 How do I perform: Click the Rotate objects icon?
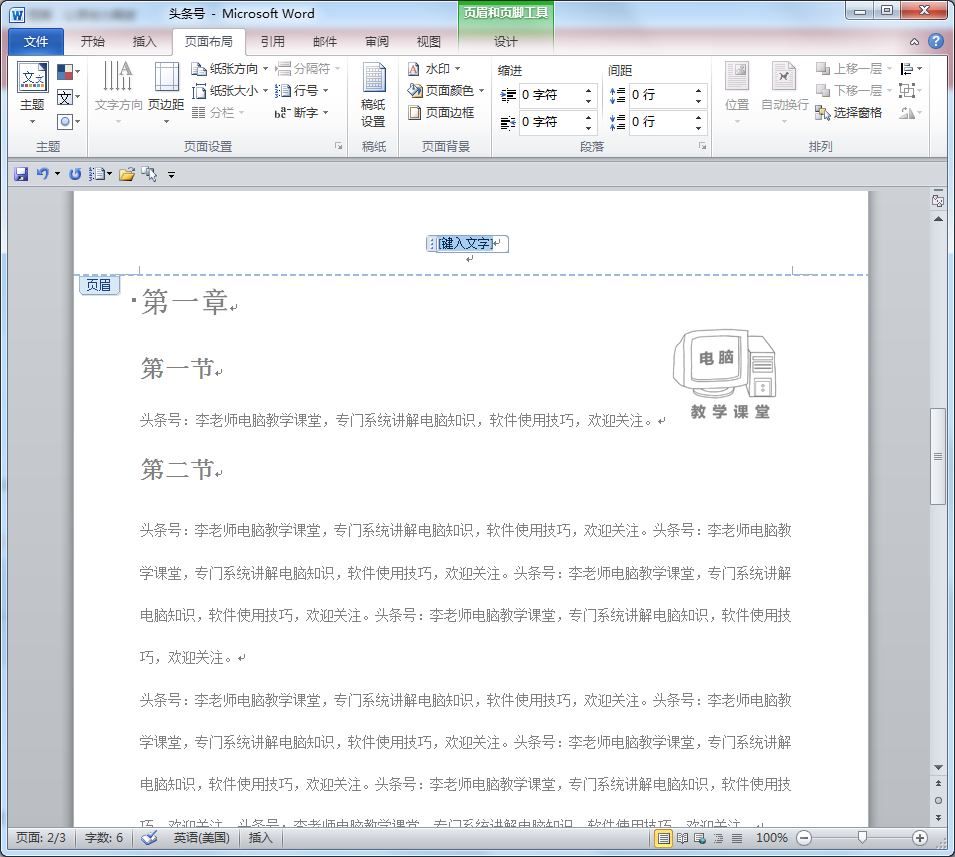click(x=910, y=113)
